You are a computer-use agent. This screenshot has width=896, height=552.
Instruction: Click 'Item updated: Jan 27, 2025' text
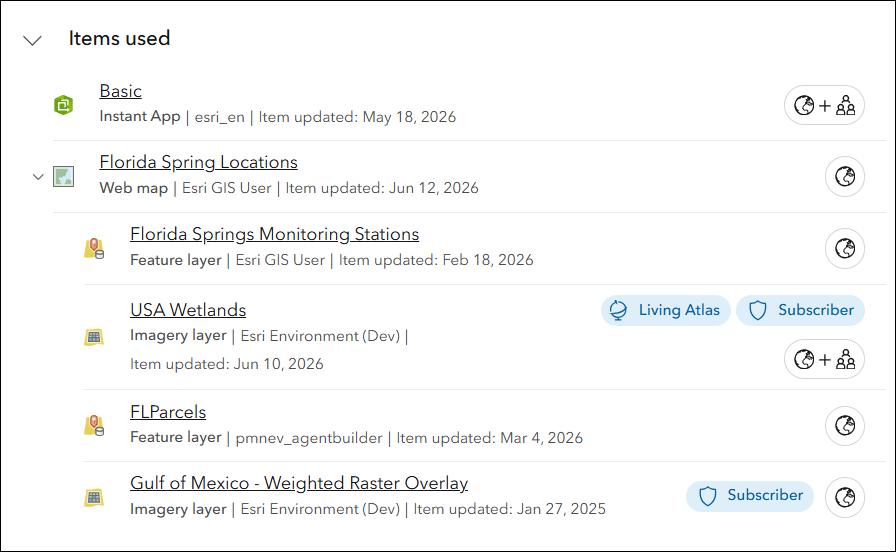509,509
